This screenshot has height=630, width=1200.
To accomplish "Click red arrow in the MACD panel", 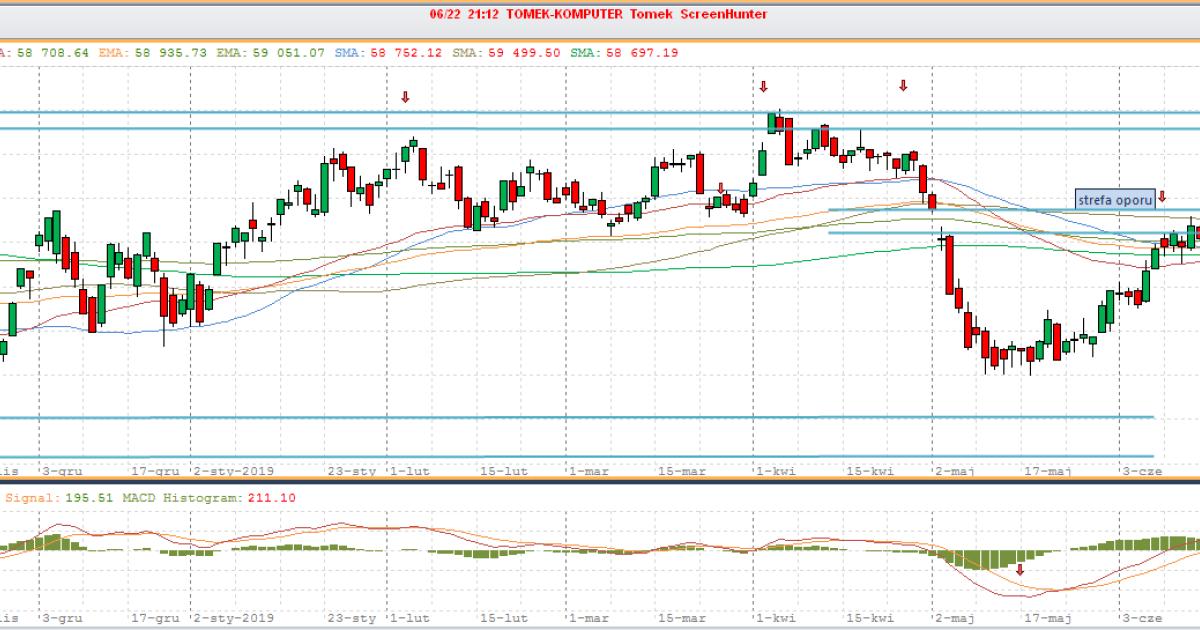I will click(x=1020, y=570).
